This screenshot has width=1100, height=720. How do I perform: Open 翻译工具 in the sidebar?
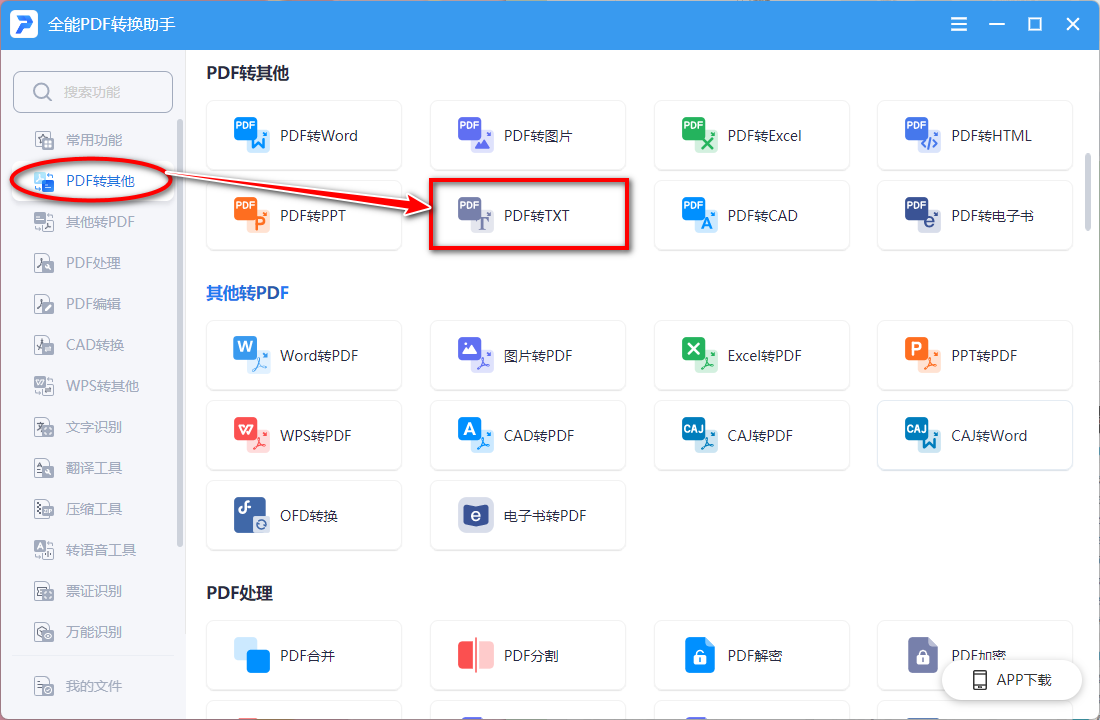click(x=93, y=468)
